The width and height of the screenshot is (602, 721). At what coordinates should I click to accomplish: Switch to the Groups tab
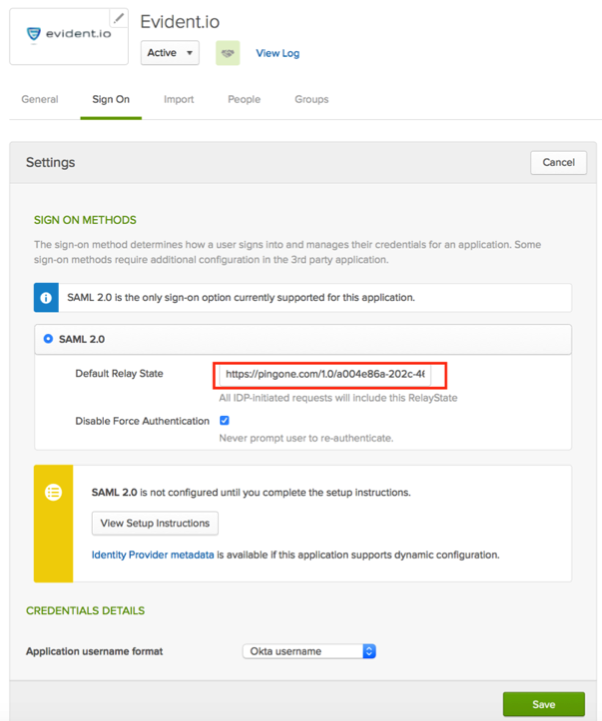click(311, 99)
